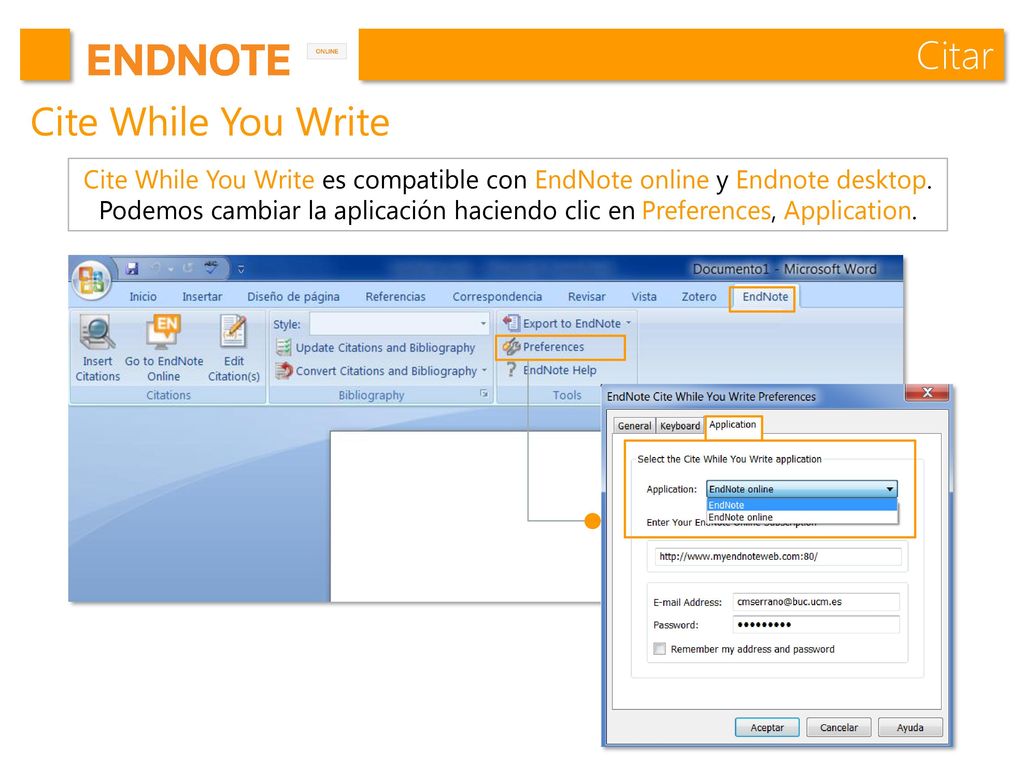
Task: Choose the highlighted EndNote option in list
Action: (x=802, y=505)
